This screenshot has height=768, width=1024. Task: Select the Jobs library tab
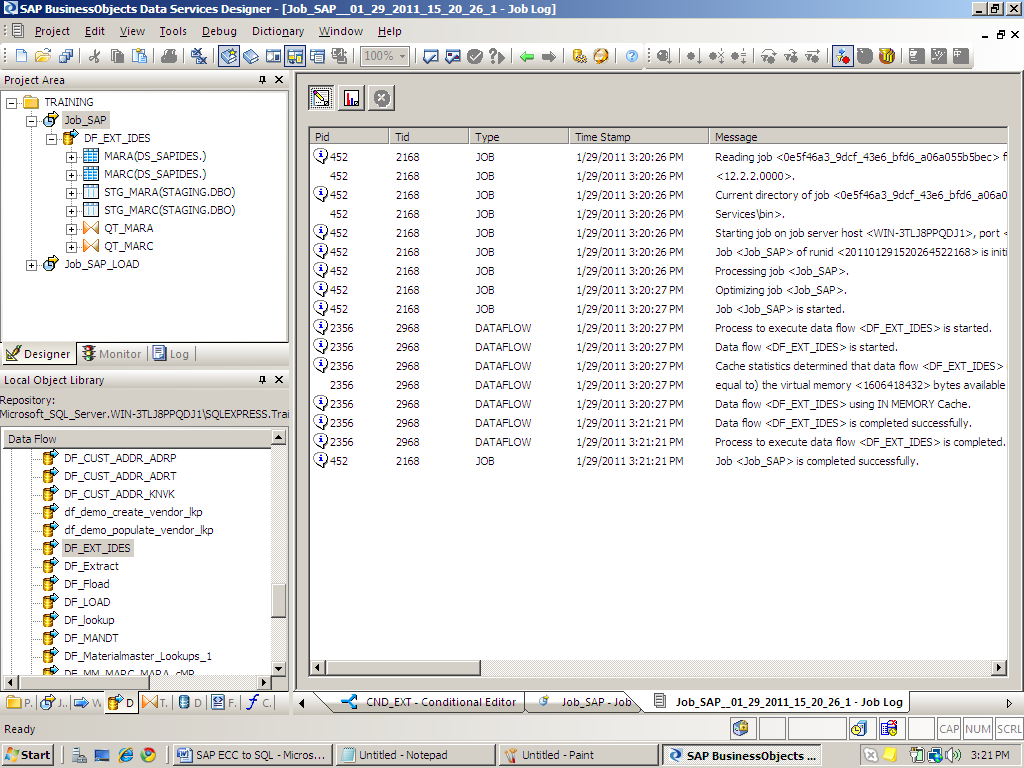click(53, 703)
